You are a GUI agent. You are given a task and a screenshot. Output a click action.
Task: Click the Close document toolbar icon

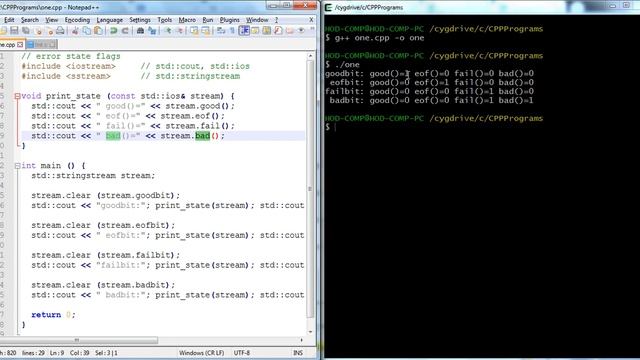(38, 31)
